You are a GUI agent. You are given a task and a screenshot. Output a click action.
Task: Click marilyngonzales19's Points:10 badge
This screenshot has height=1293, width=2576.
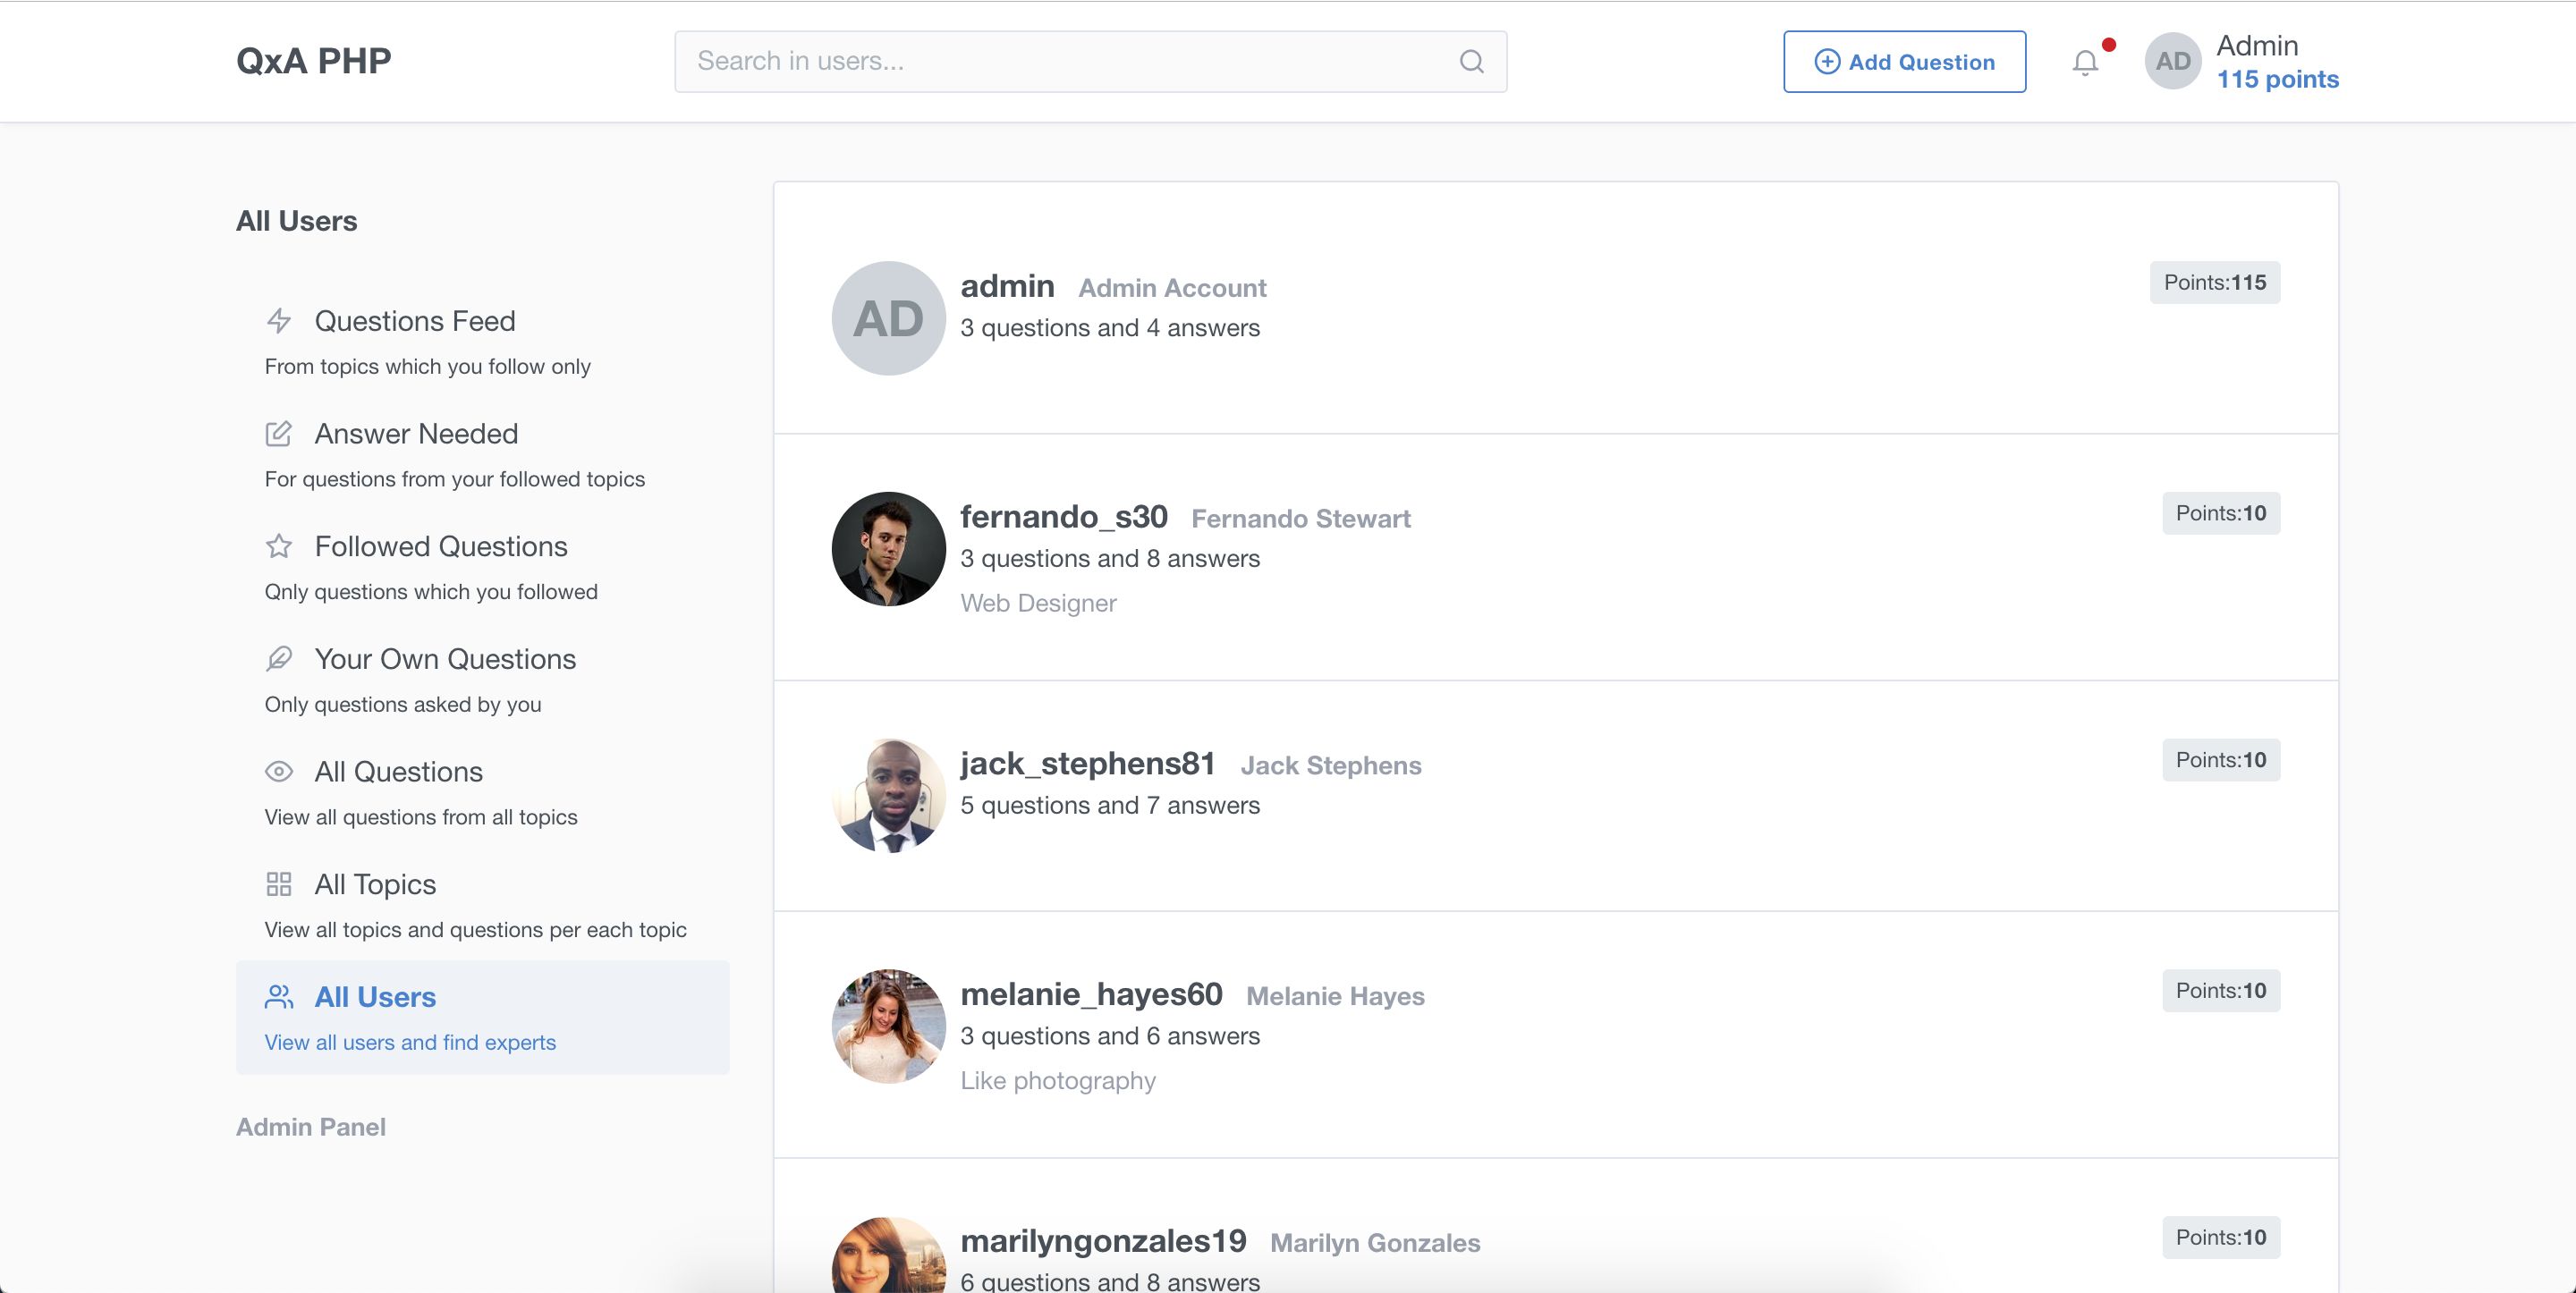pos(2221,1238)
